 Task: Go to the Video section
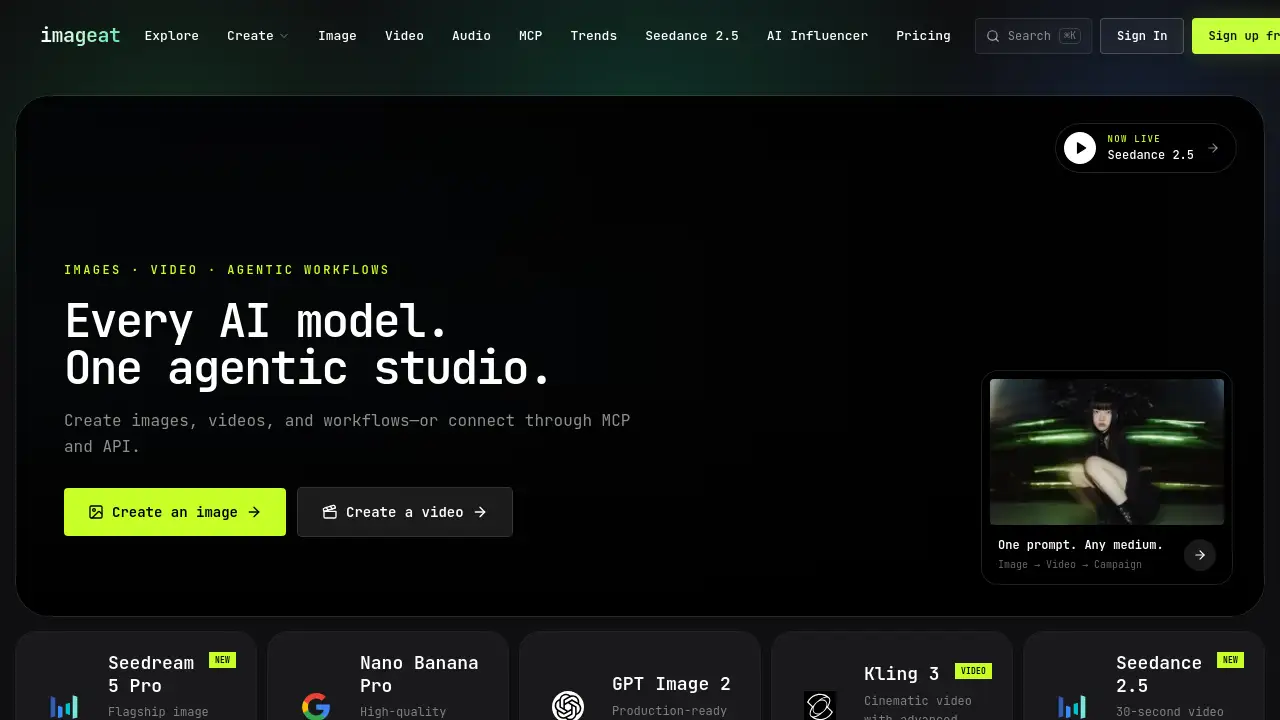coord(404,36)
